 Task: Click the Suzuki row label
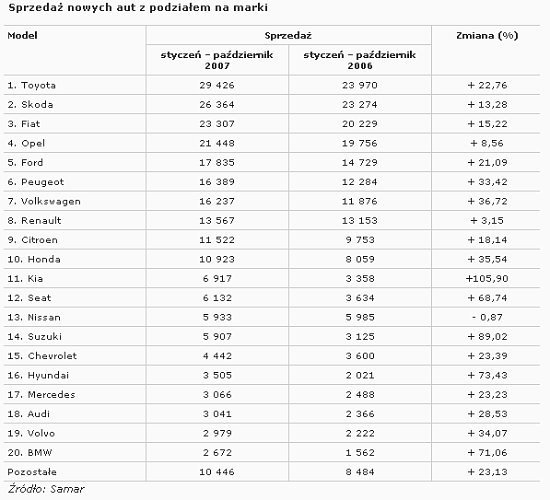coord(34,336)
